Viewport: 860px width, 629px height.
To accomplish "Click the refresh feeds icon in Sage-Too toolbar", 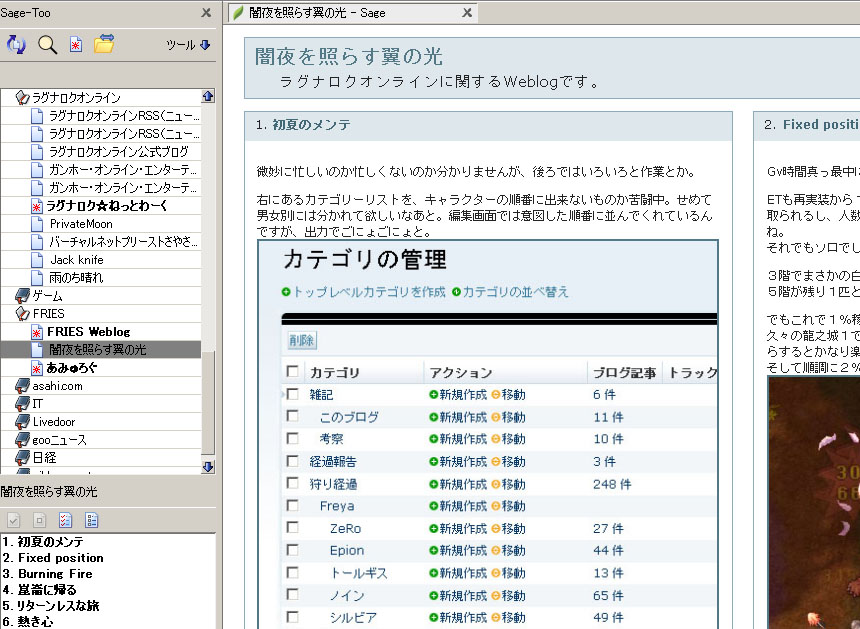I will [16, 44].
